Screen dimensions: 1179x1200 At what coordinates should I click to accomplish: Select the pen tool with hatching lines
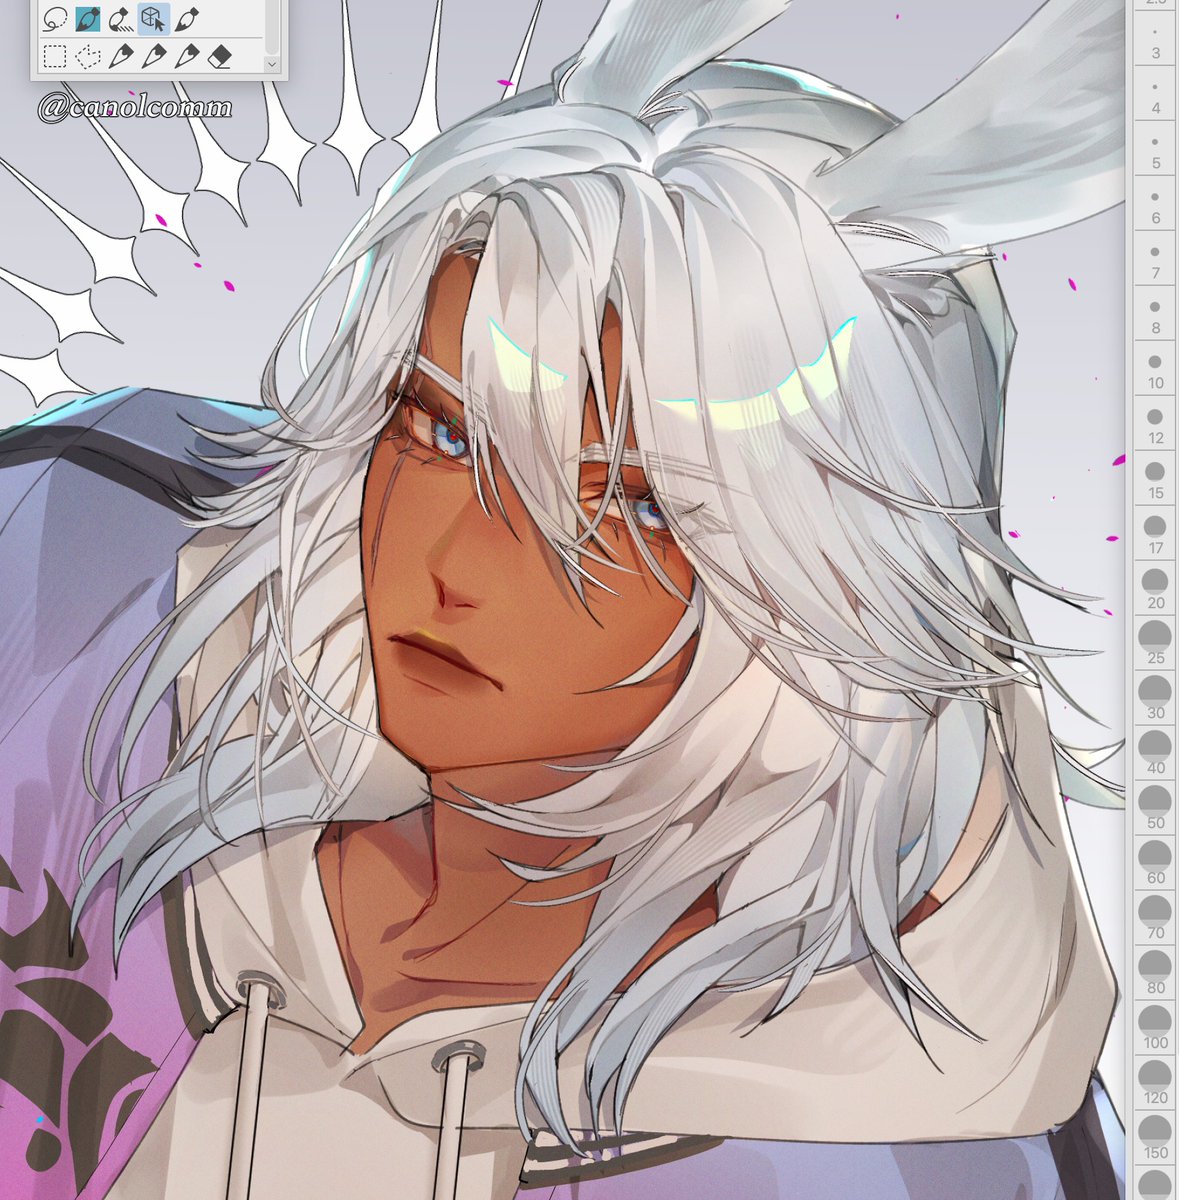pos(120,18)
